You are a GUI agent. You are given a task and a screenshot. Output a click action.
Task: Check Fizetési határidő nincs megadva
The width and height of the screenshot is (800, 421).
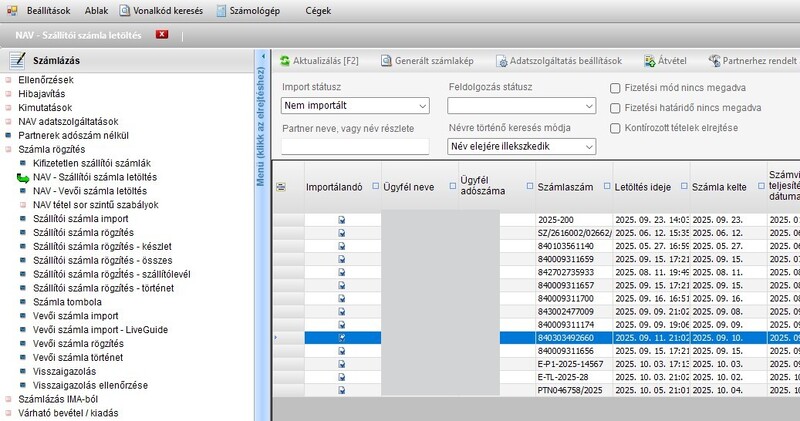pyautogui.click(x=616, y=107)
